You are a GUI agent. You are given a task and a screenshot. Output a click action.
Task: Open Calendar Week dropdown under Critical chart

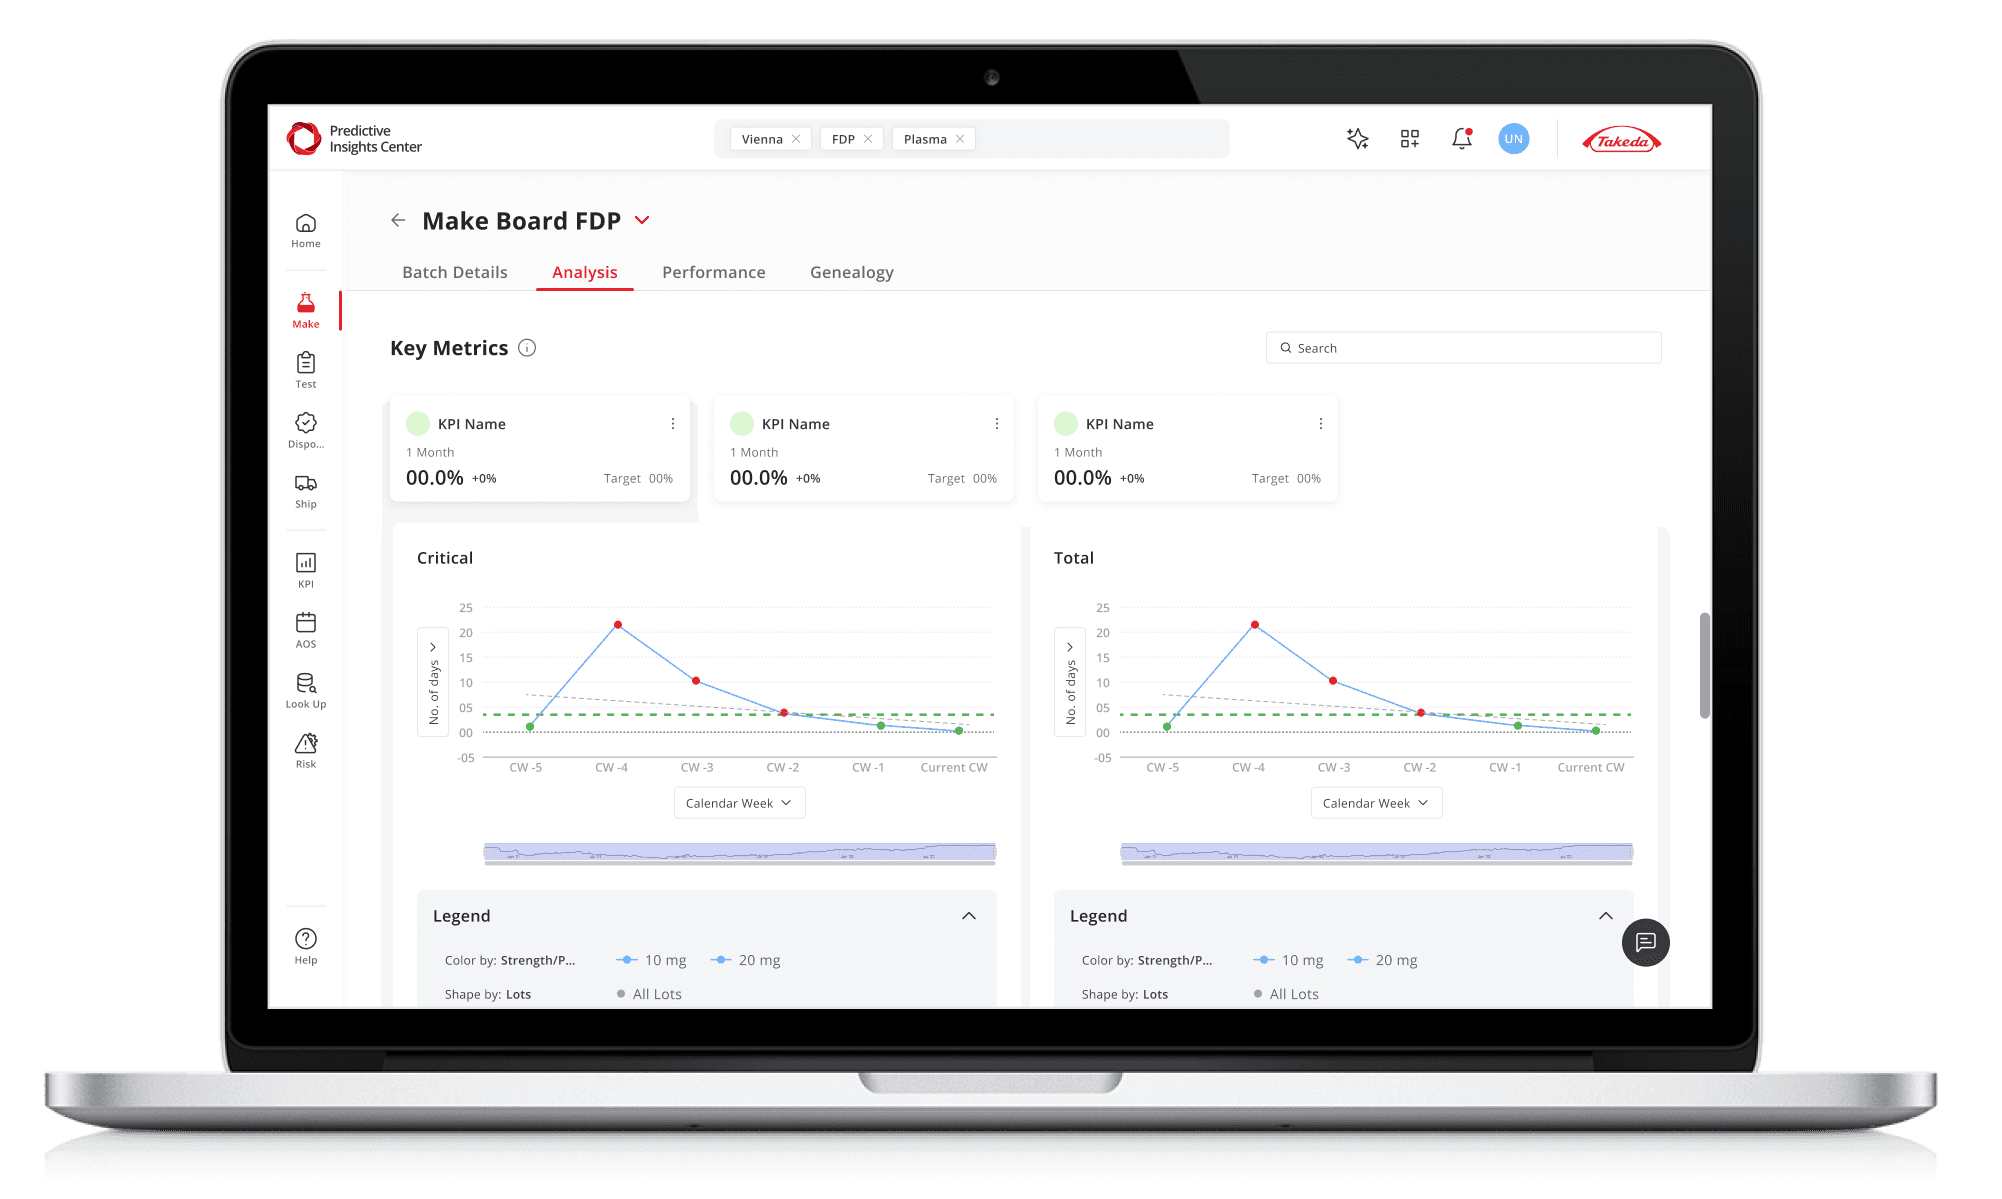739,803
